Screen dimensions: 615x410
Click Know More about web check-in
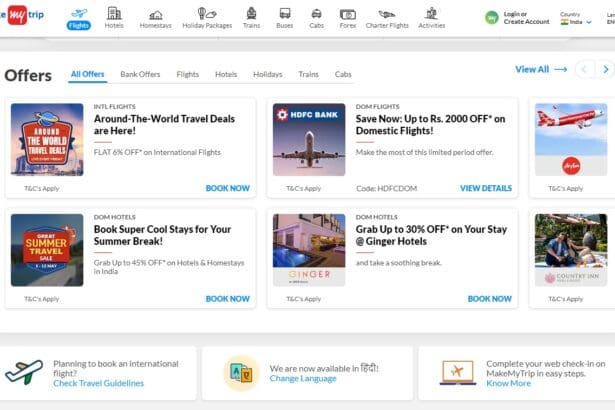508,383
